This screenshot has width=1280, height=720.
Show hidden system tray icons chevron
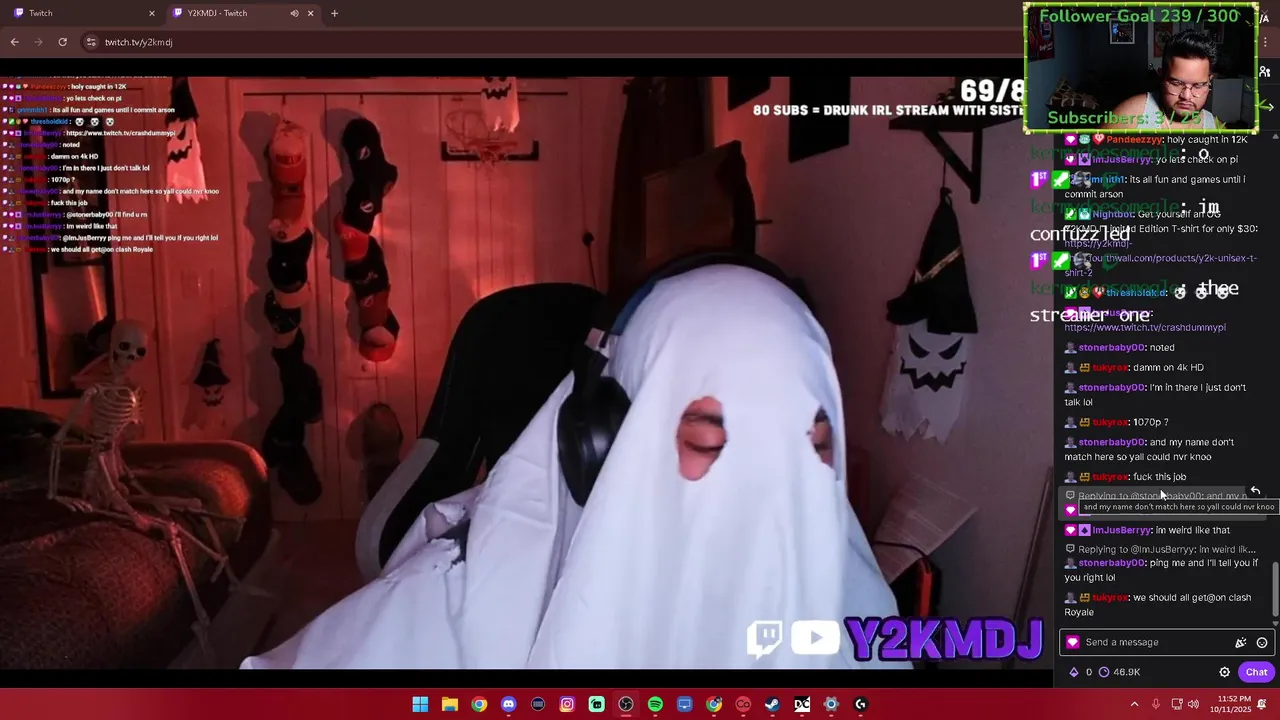pos(1134,704)
